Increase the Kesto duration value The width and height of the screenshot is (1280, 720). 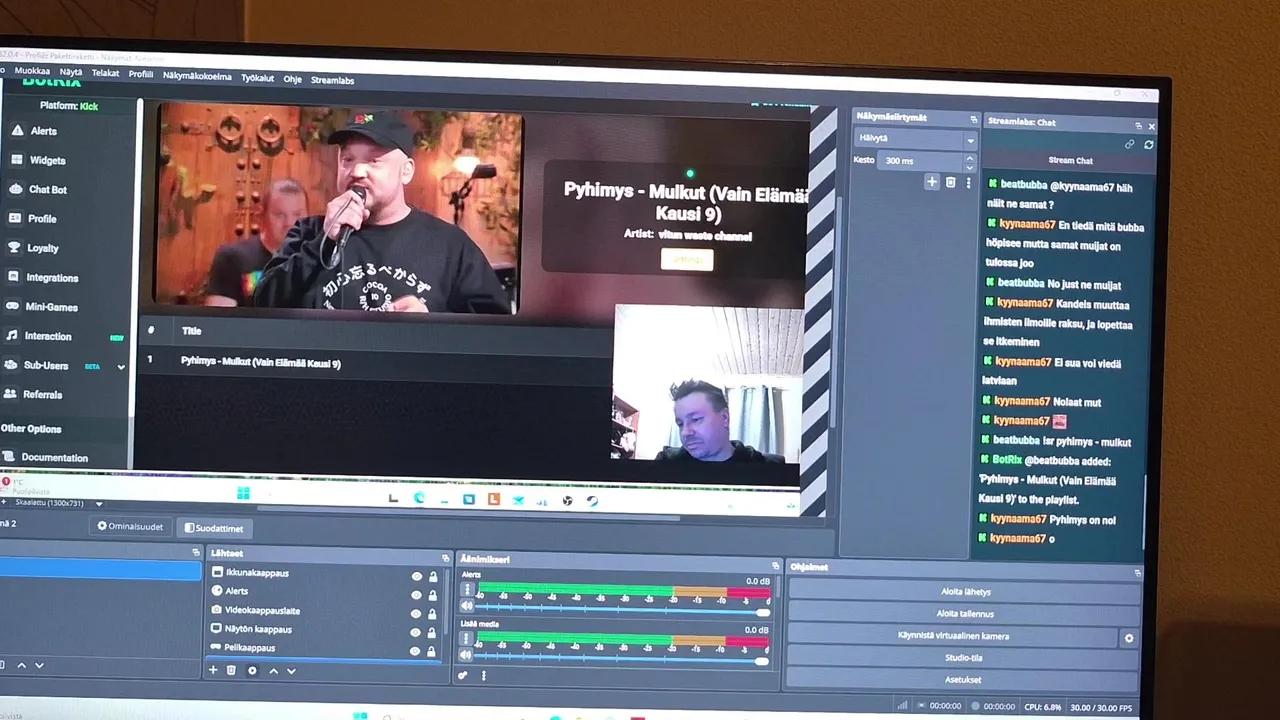coord(968,157)
